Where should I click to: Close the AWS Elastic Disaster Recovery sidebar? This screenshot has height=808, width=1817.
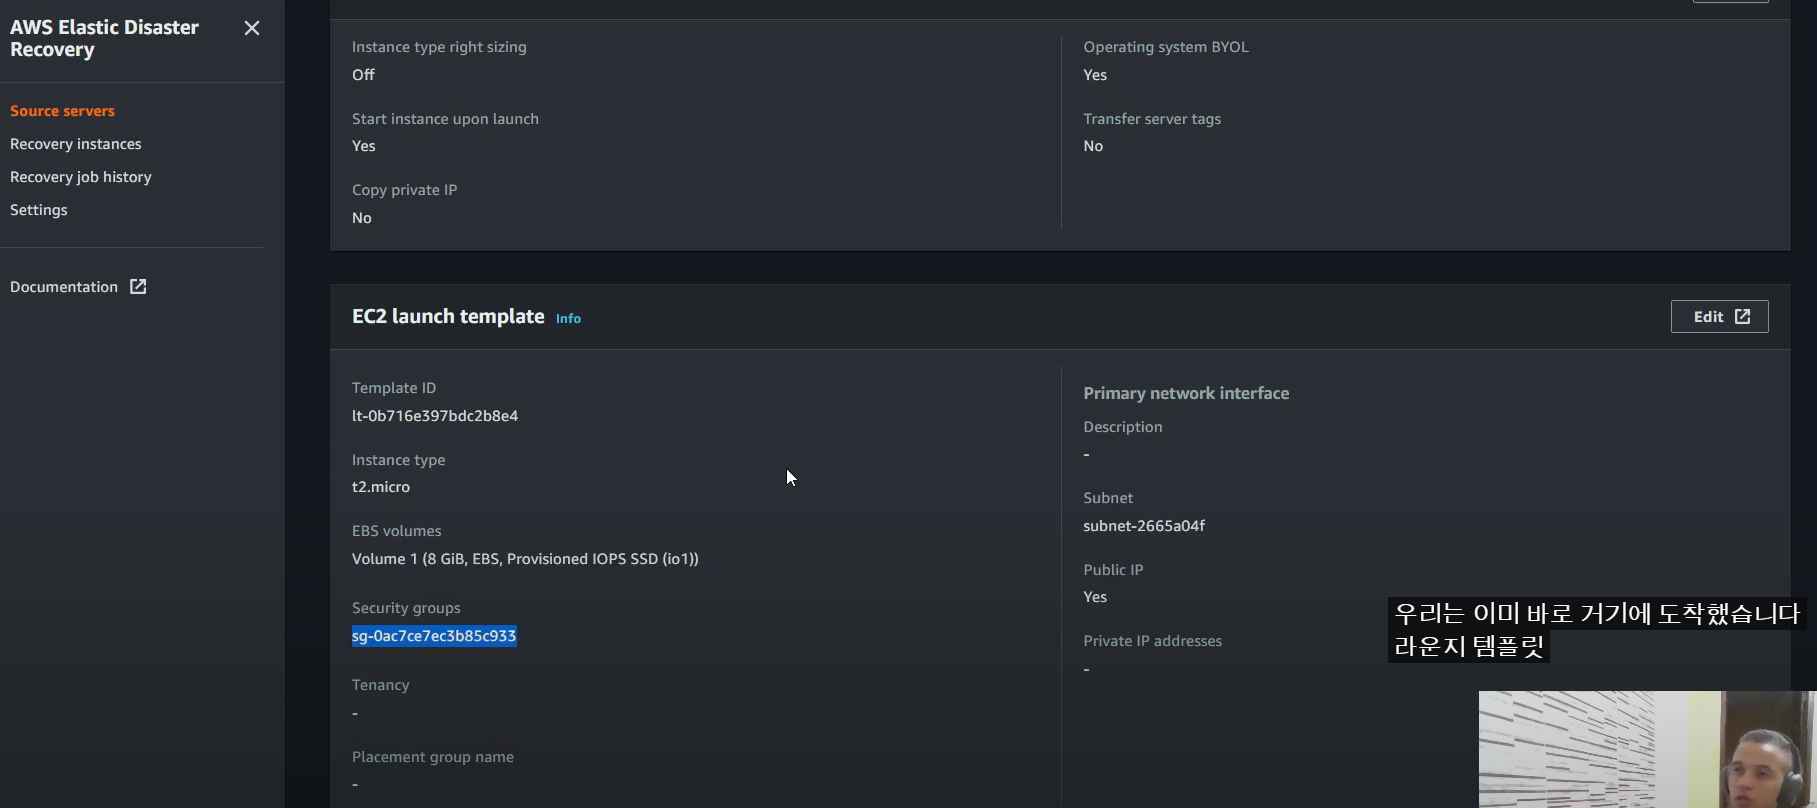[x=252, y=28]
